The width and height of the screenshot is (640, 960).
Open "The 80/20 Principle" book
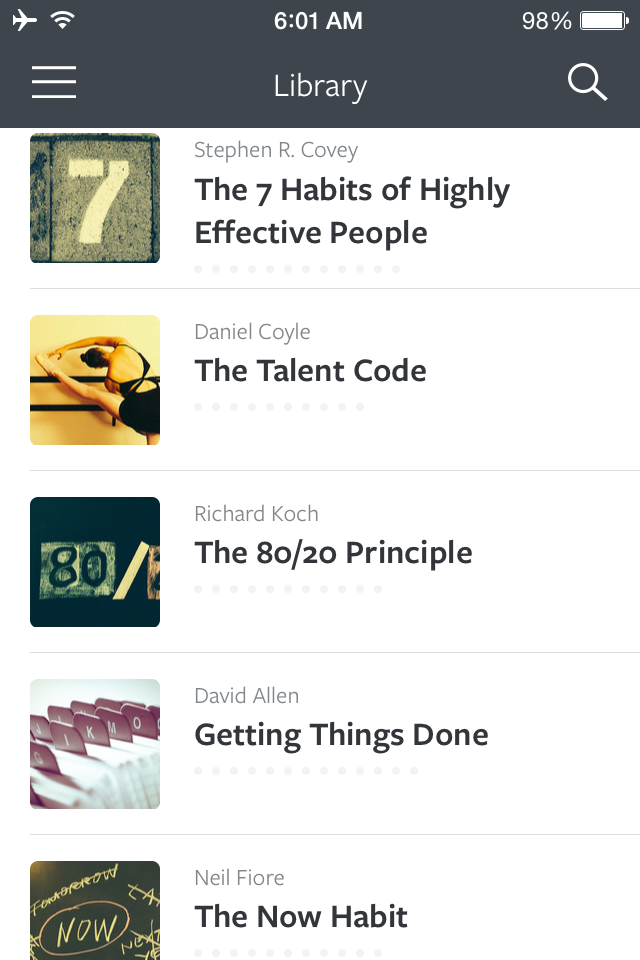[333, 553]
